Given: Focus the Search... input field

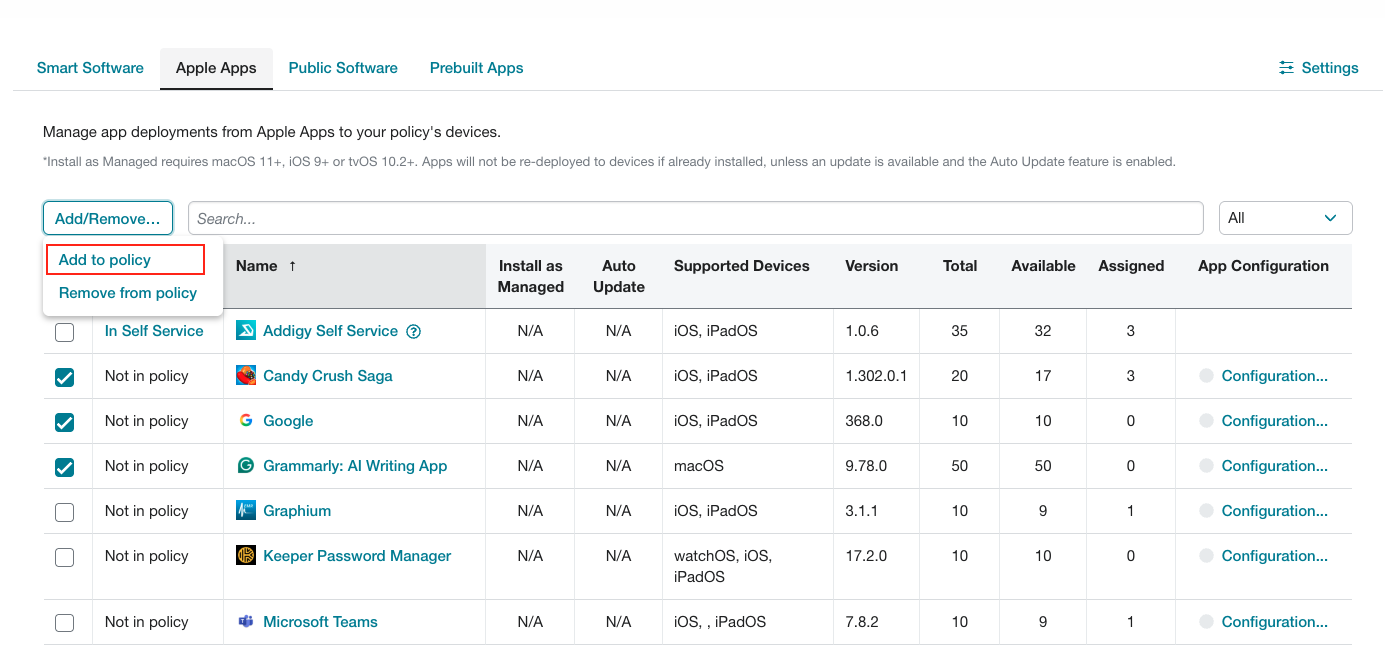Looking at the screenshot, I should 695,218.
